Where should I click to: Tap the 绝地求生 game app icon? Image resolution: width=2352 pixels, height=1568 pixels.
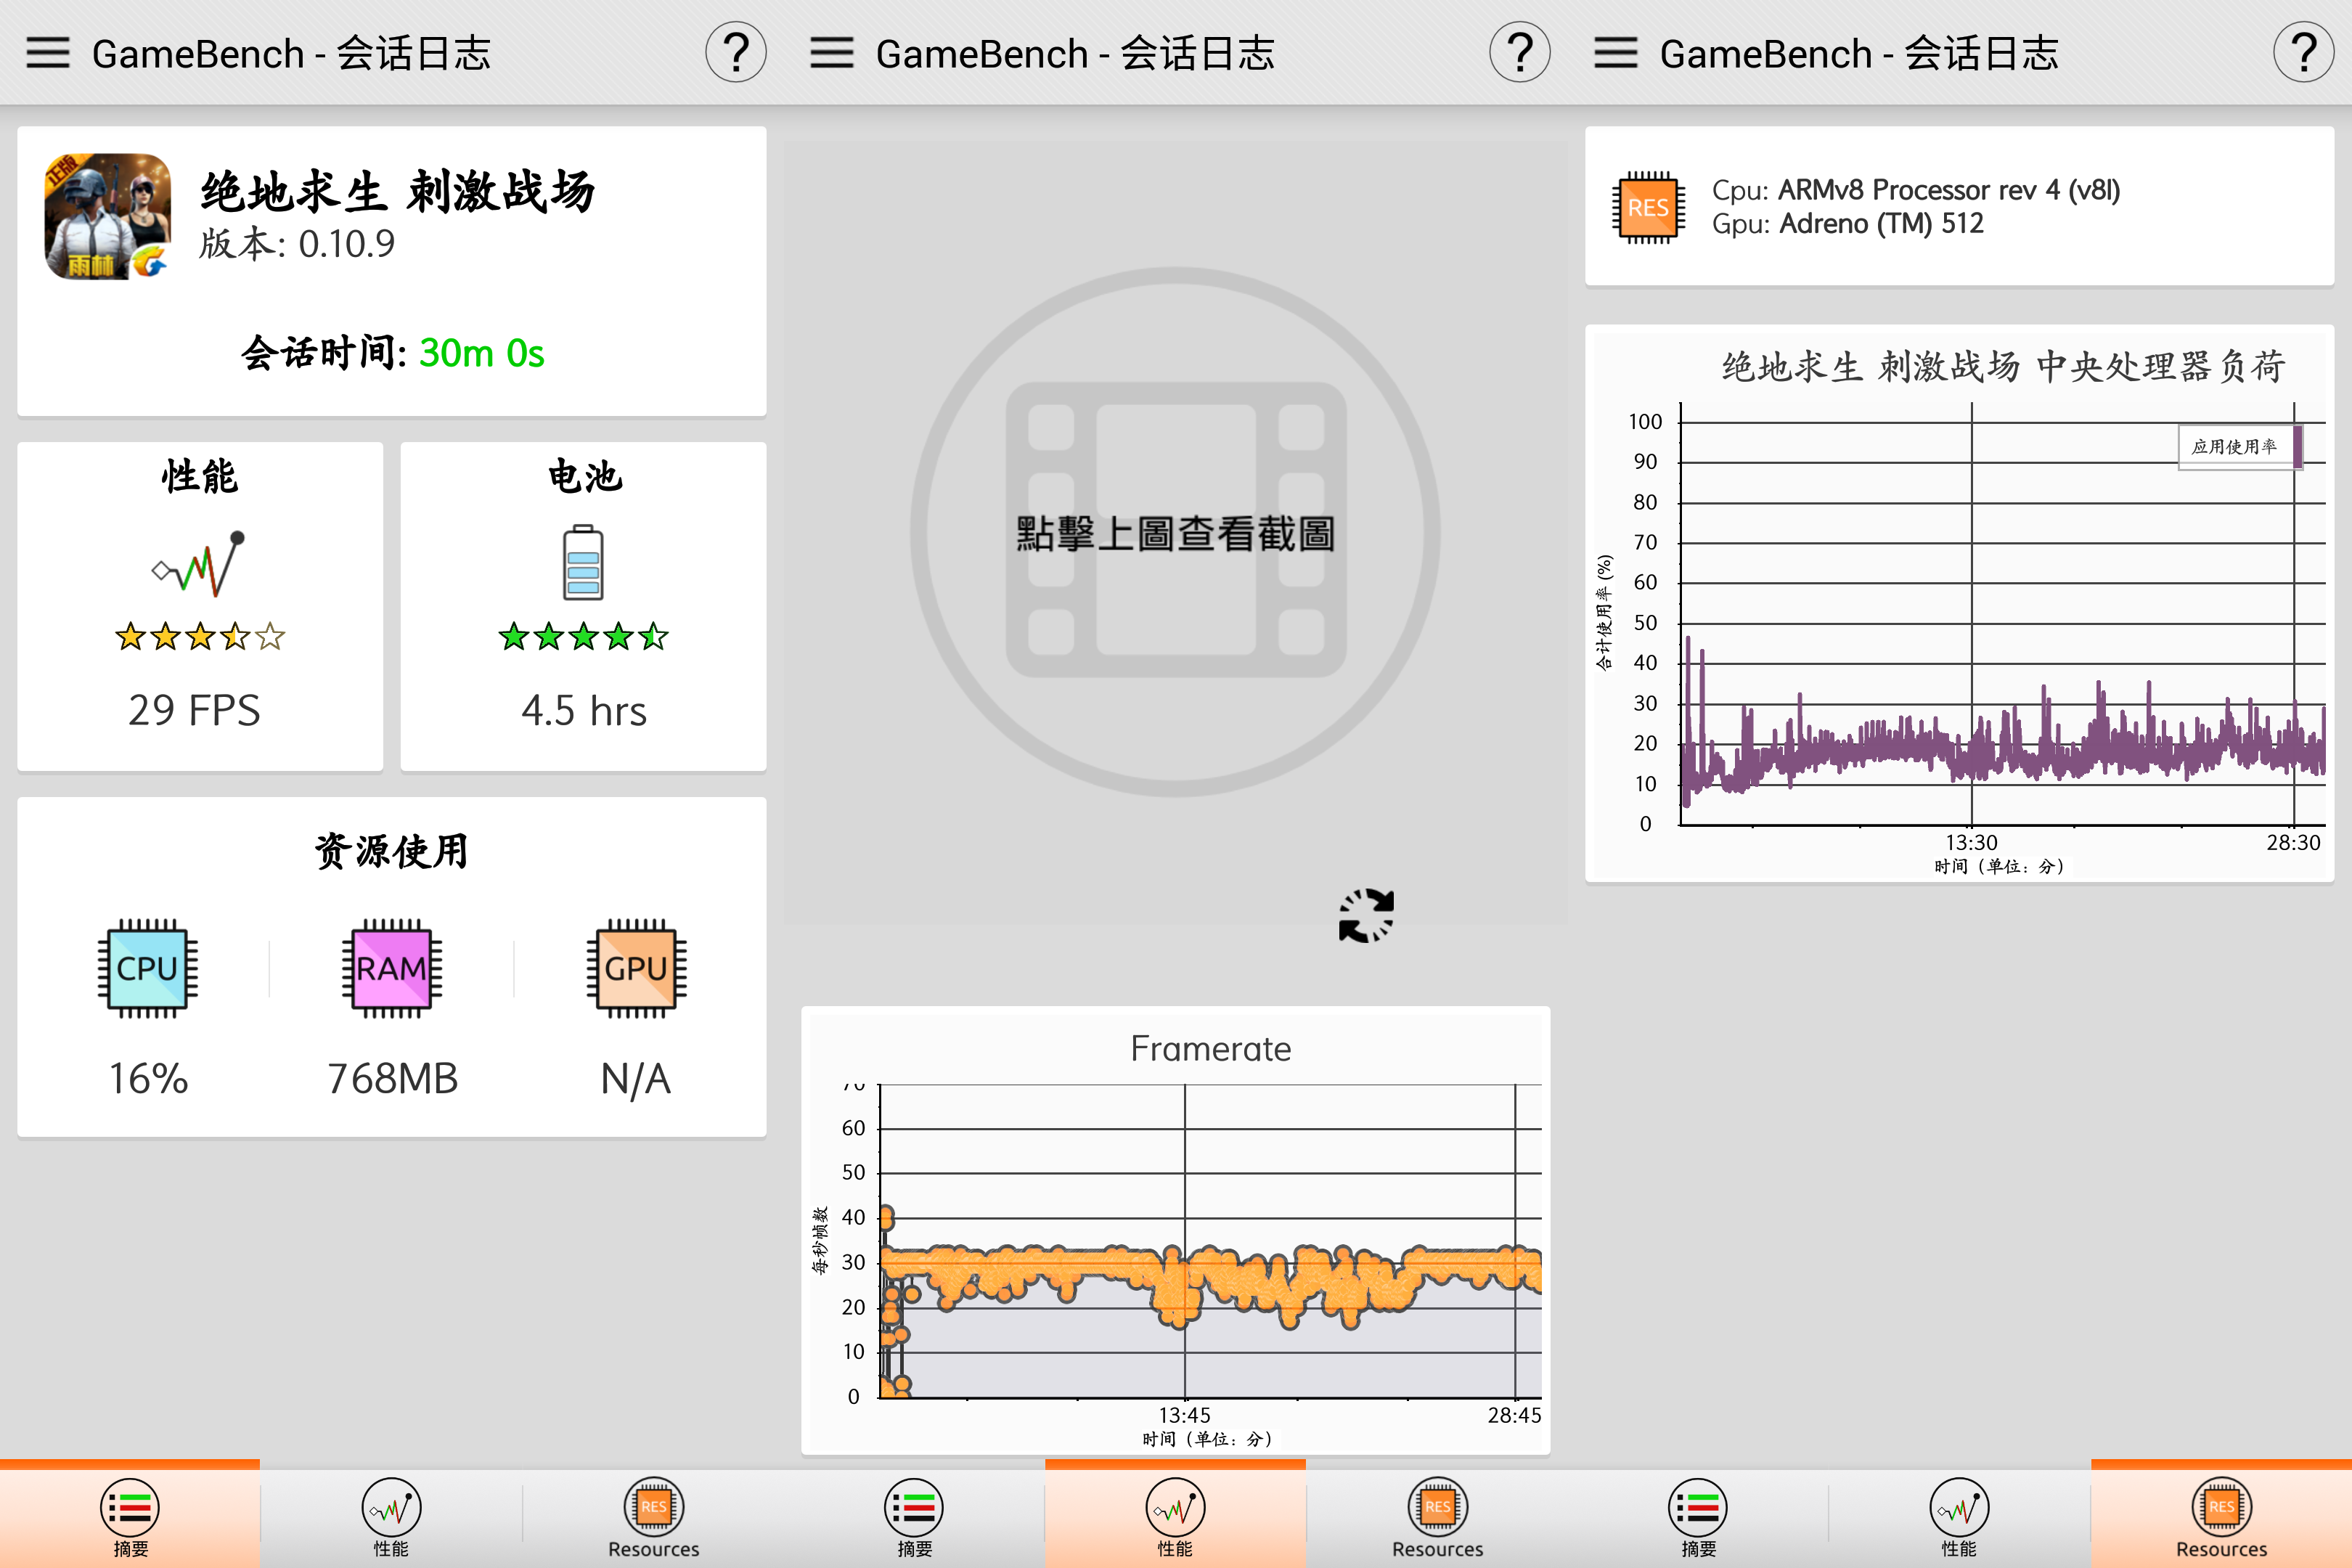coord(108,216)
